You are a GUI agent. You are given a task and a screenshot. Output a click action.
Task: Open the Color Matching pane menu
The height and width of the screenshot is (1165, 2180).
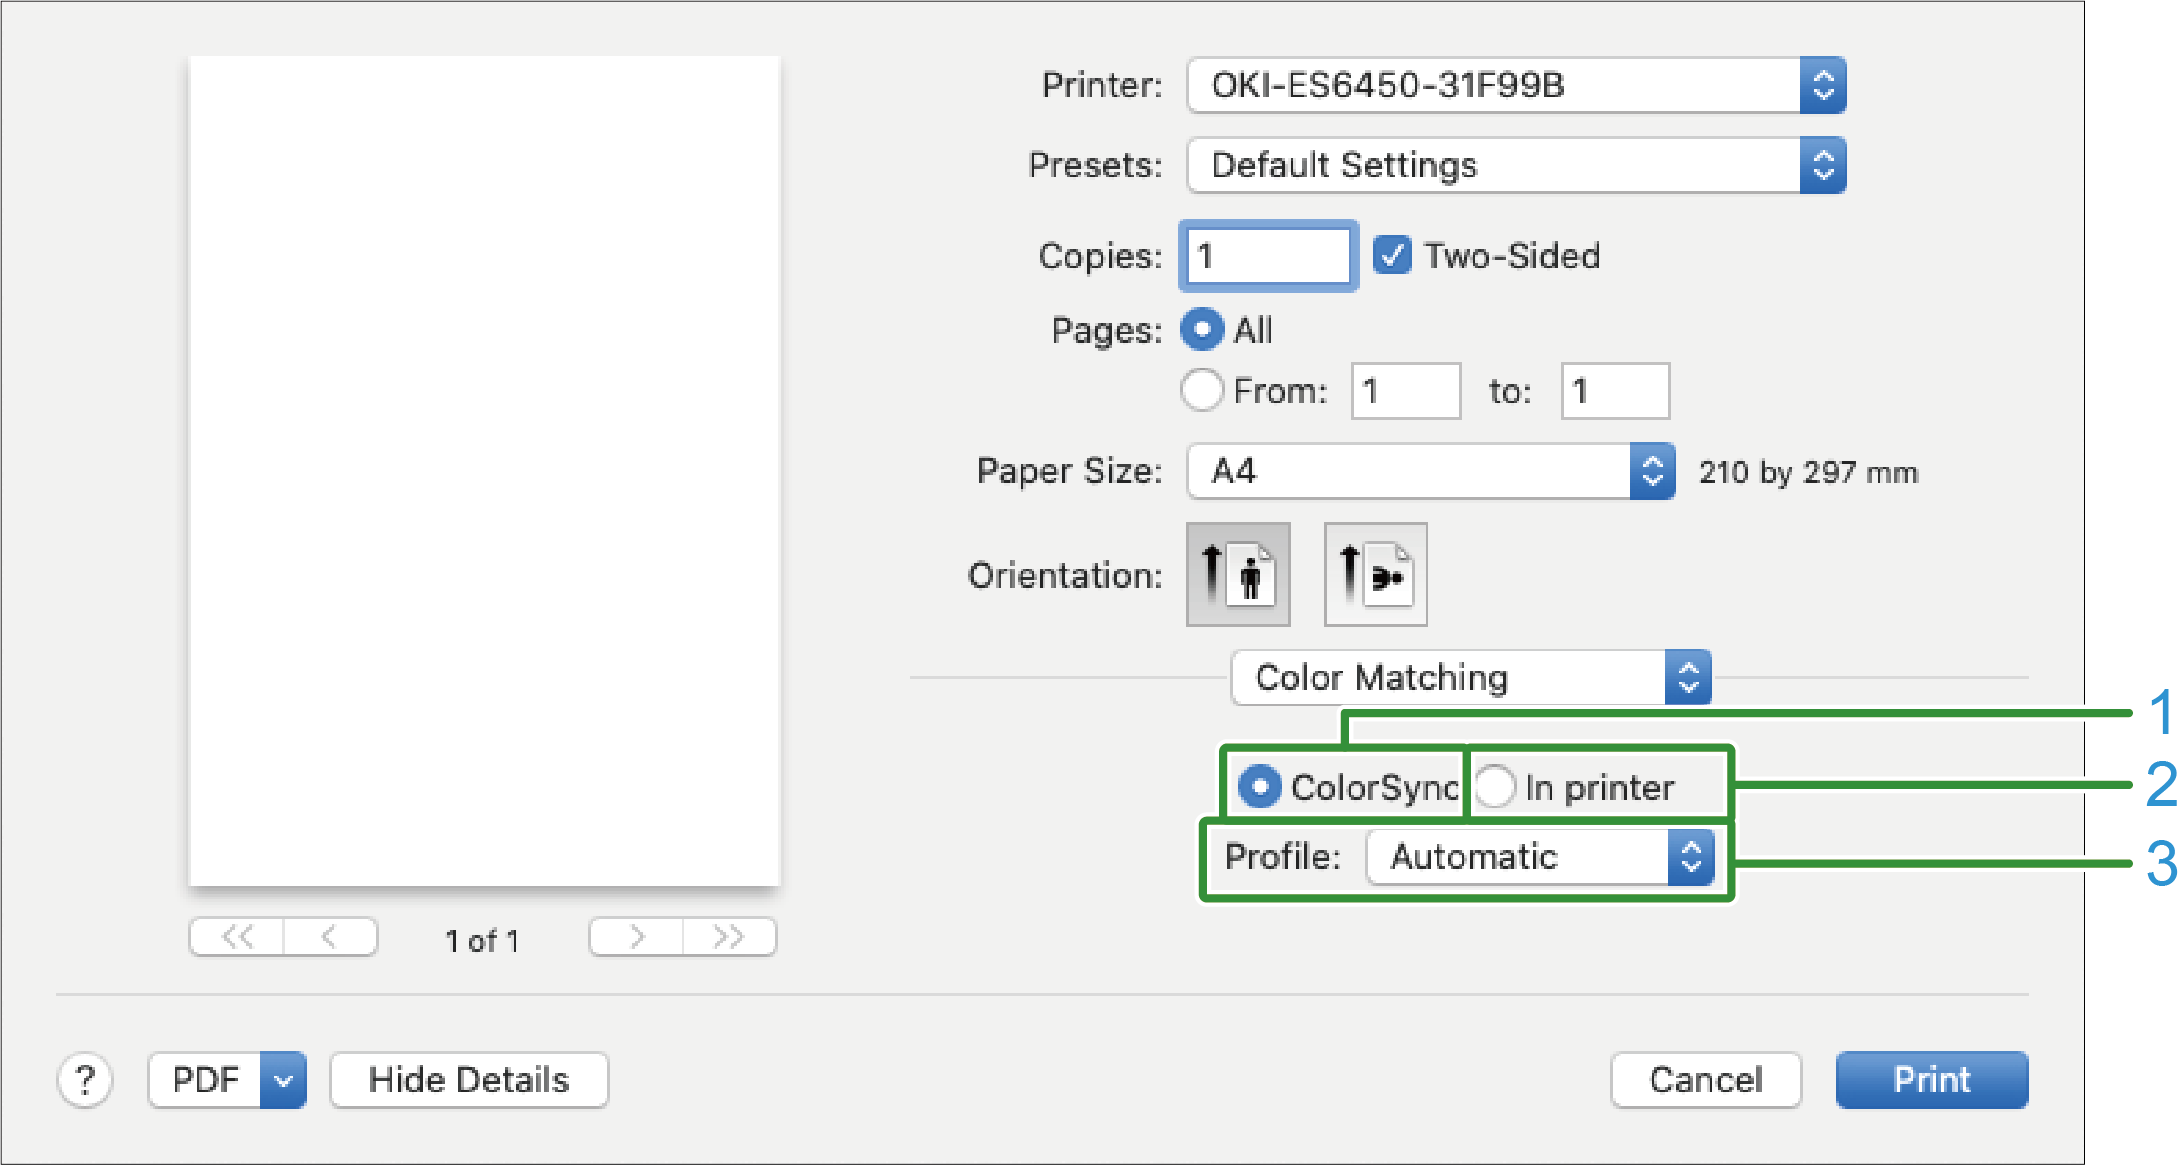1470,677
